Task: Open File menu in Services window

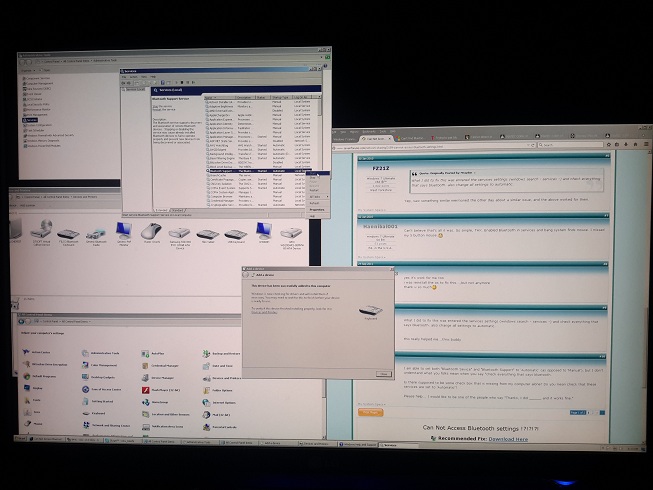Action: pyautogui.click(x=124, y=77)
